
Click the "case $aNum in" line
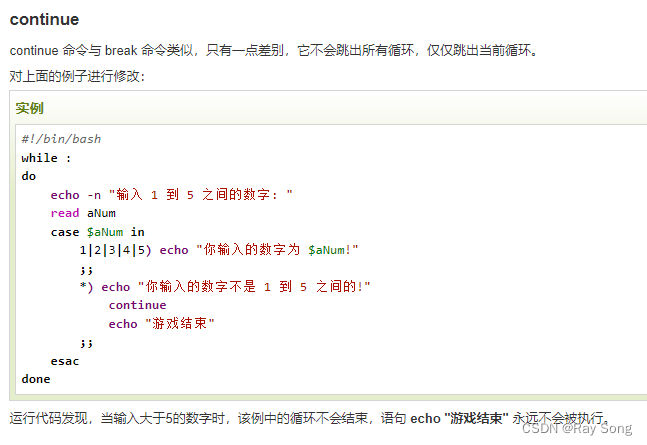97,232
